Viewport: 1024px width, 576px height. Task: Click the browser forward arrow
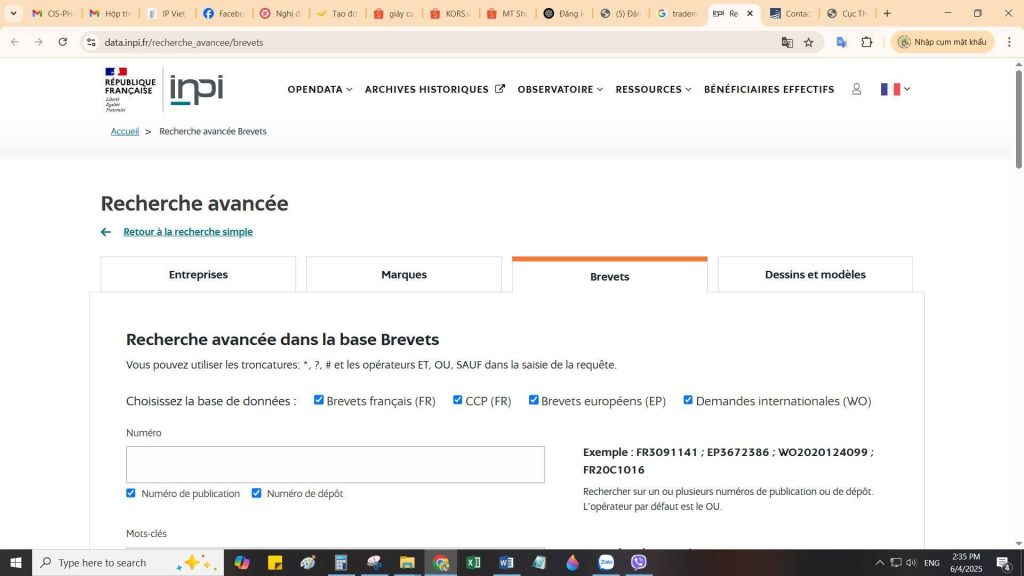point(39,42)
